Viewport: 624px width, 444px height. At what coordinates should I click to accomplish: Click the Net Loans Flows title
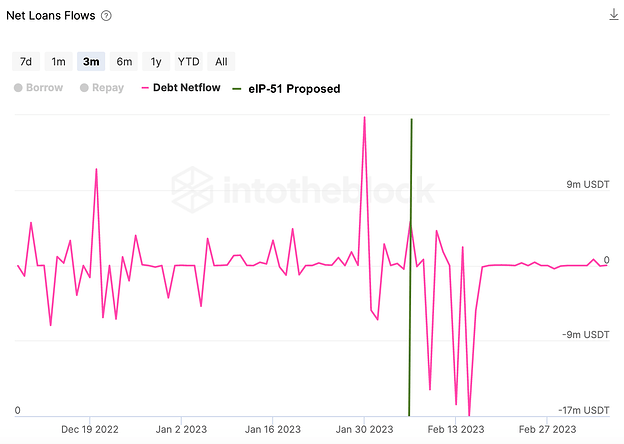pyautogui.click(x=52, y=16)
